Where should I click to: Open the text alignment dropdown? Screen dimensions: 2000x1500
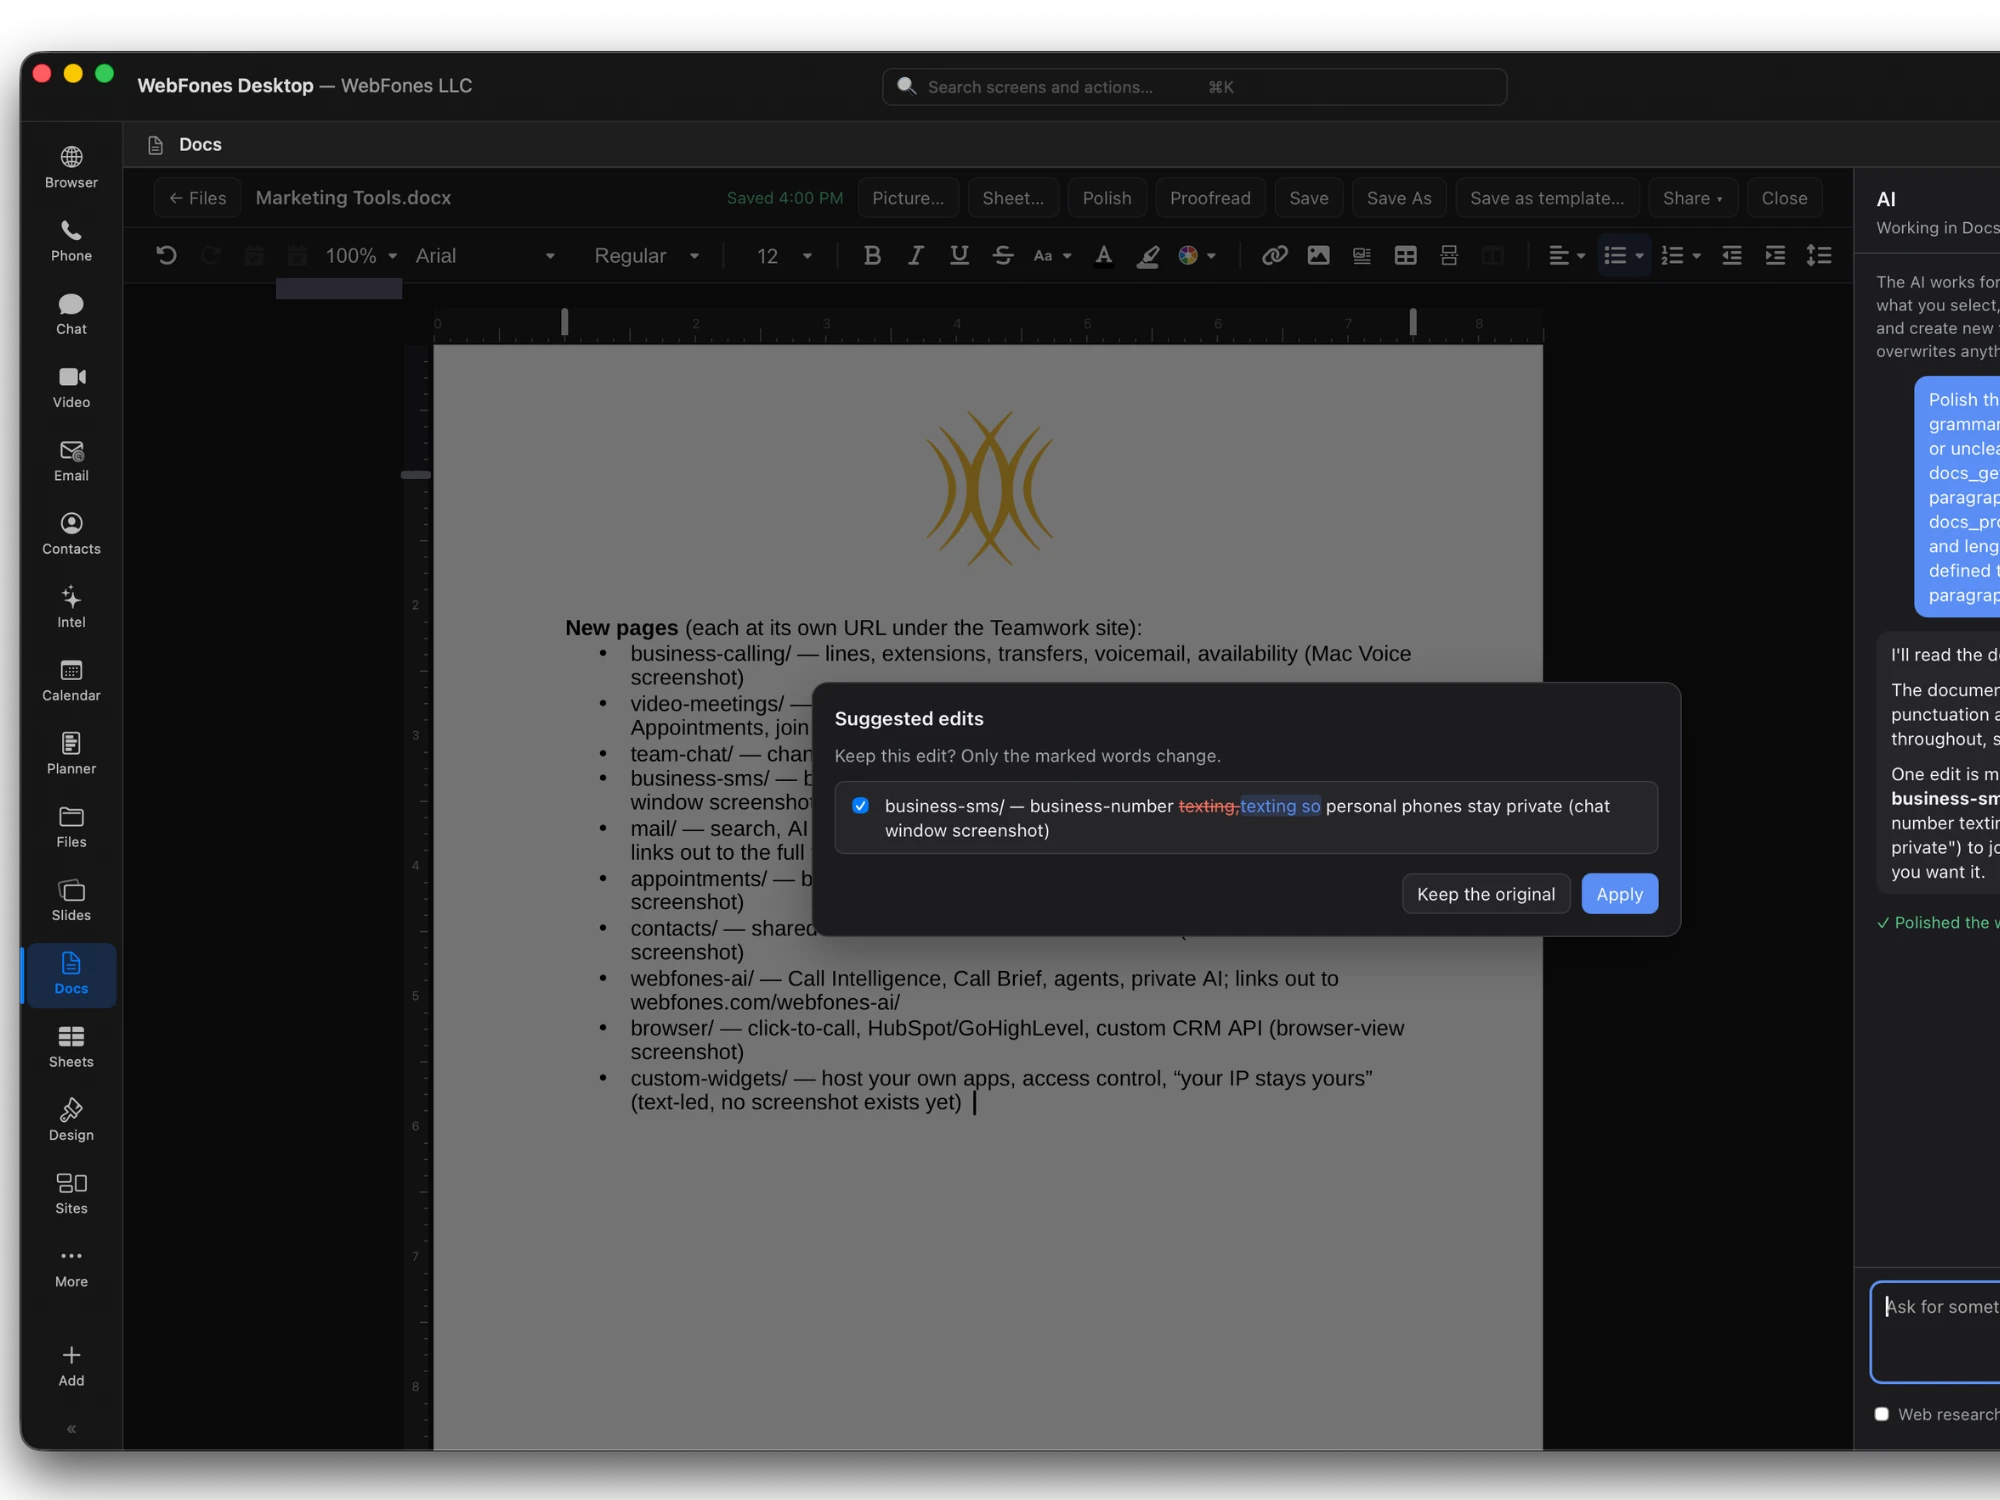(x=1566, y=256)
